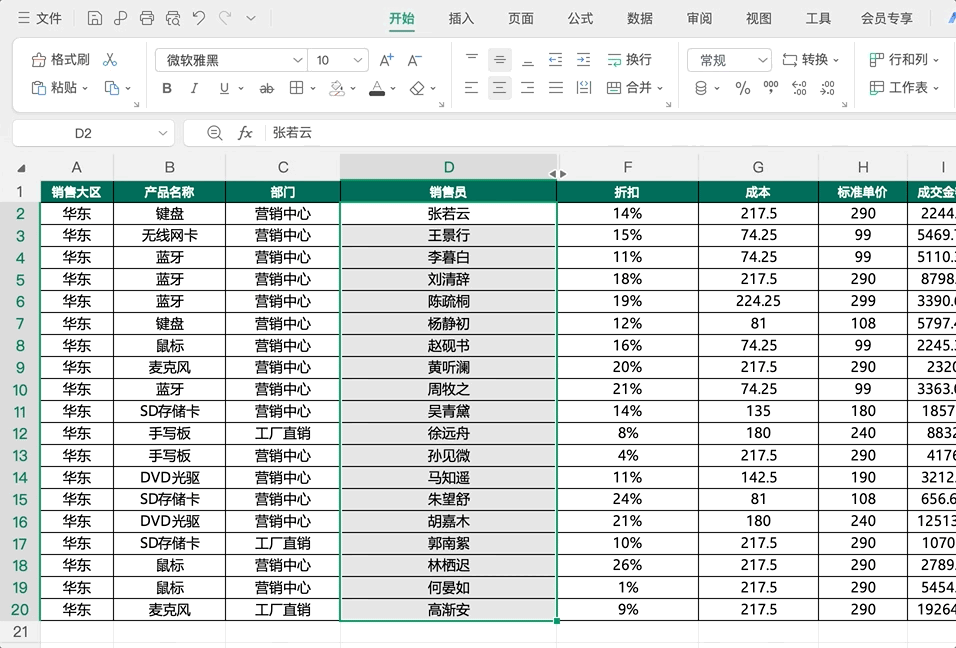956x648 pixels.
Task: Click the distributed alignment icon
Action: click(583, 88)
